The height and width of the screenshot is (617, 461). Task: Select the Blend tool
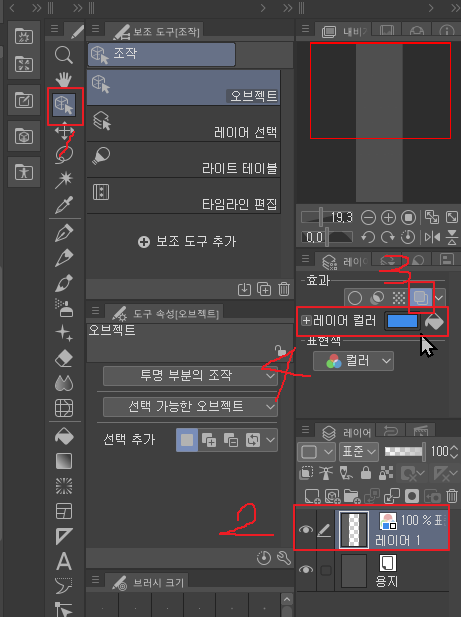point(64,383)
